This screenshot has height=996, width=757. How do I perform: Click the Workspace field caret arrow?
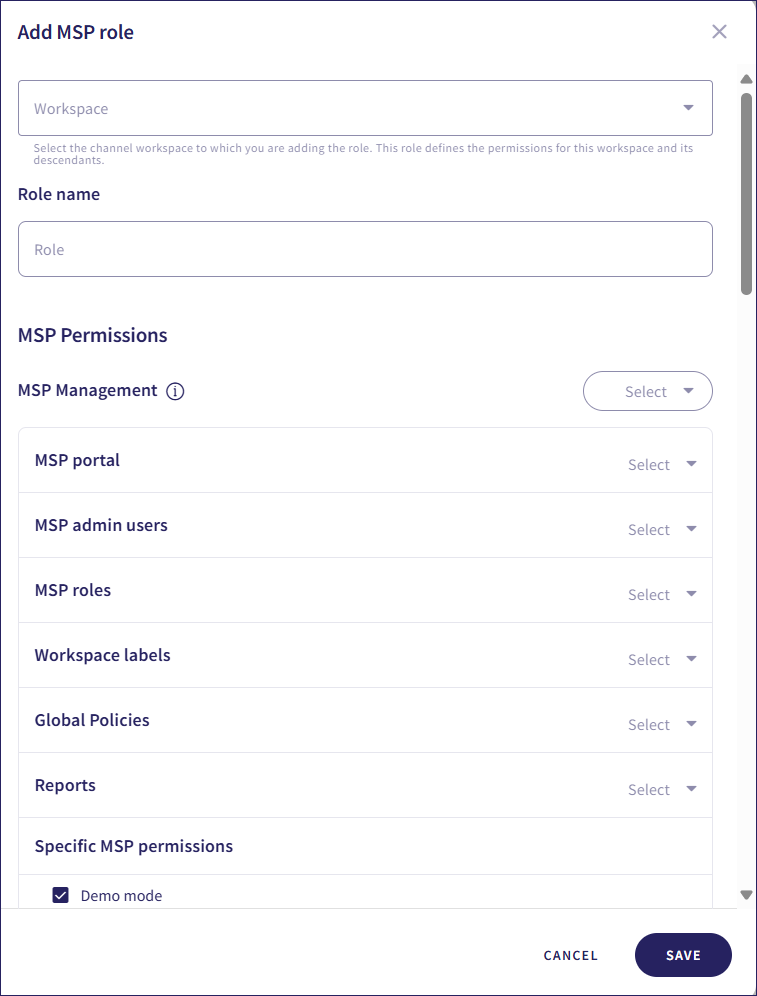tap(688, 108)
